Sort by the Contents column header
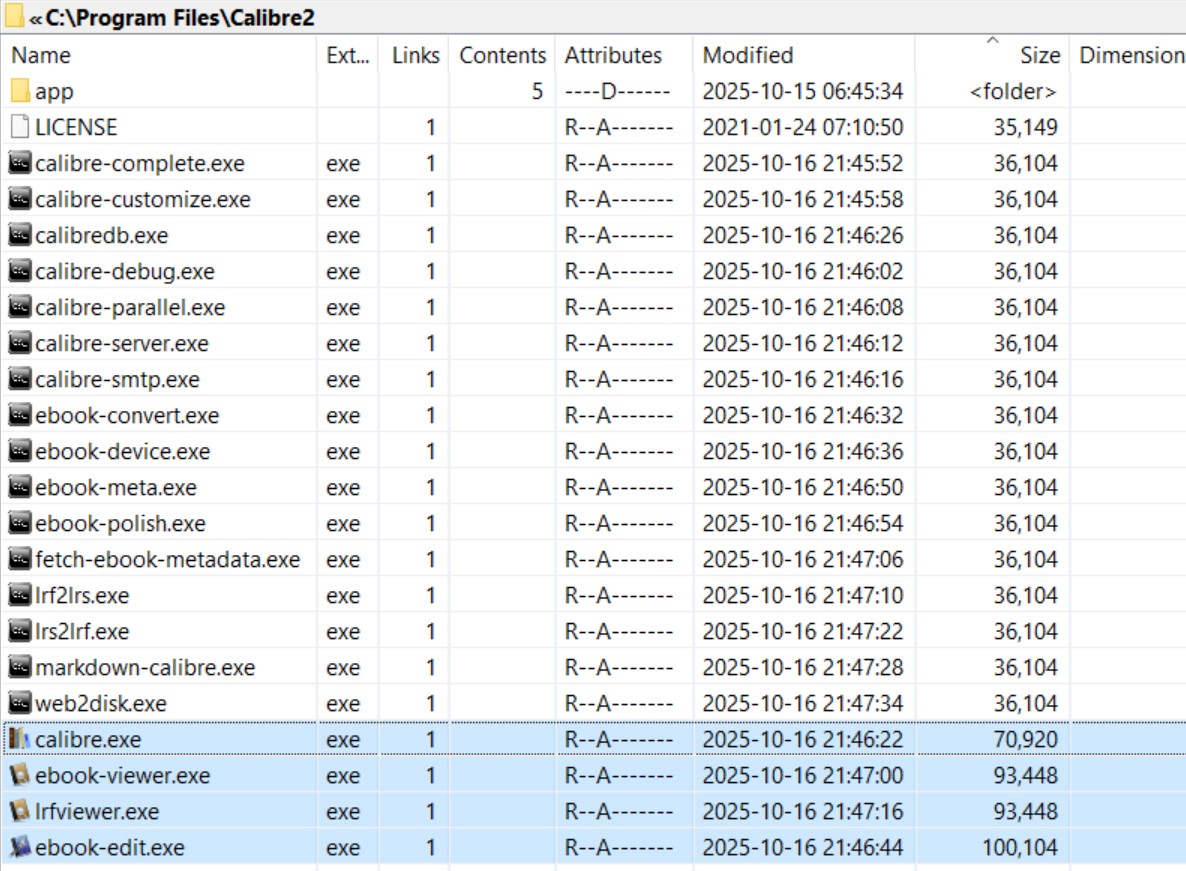1186x871 pixels. [502, 55]
